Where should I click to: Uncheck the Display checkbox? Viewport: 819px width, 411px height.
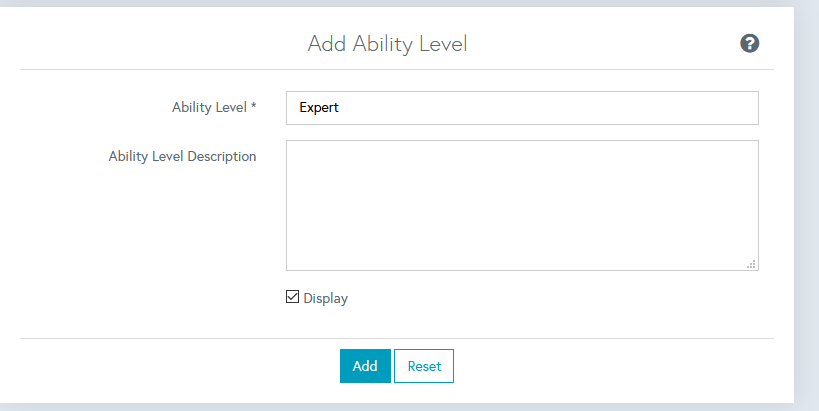pyautogui.click(x=293, y=297)
